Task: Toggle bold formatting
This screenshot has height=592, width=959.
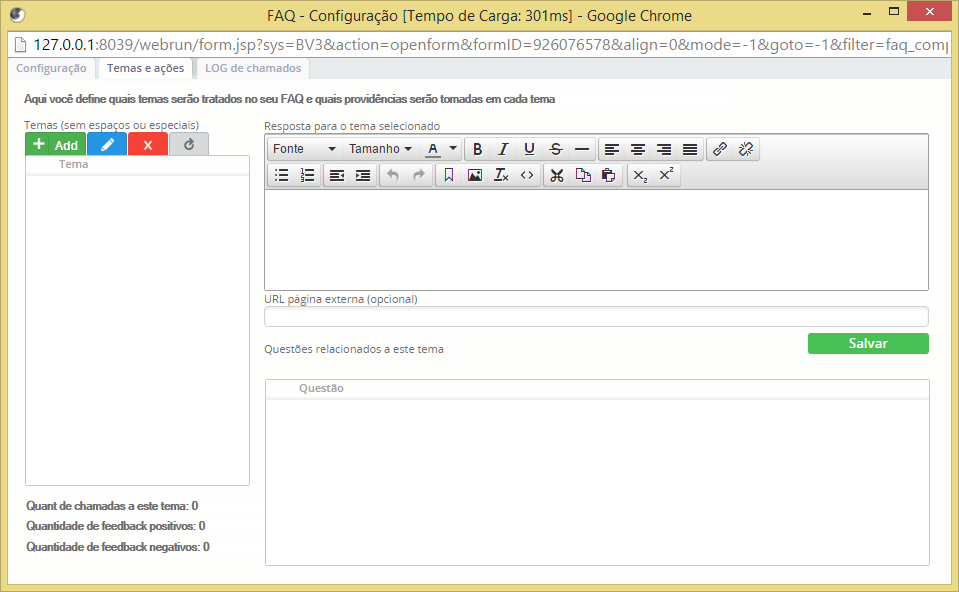Action: tap(478, 149)
